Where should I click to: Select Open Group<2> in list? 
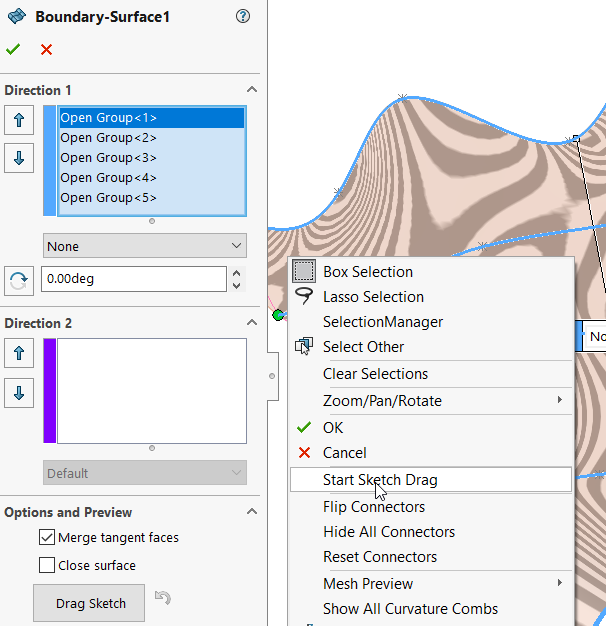pos(152,138)
